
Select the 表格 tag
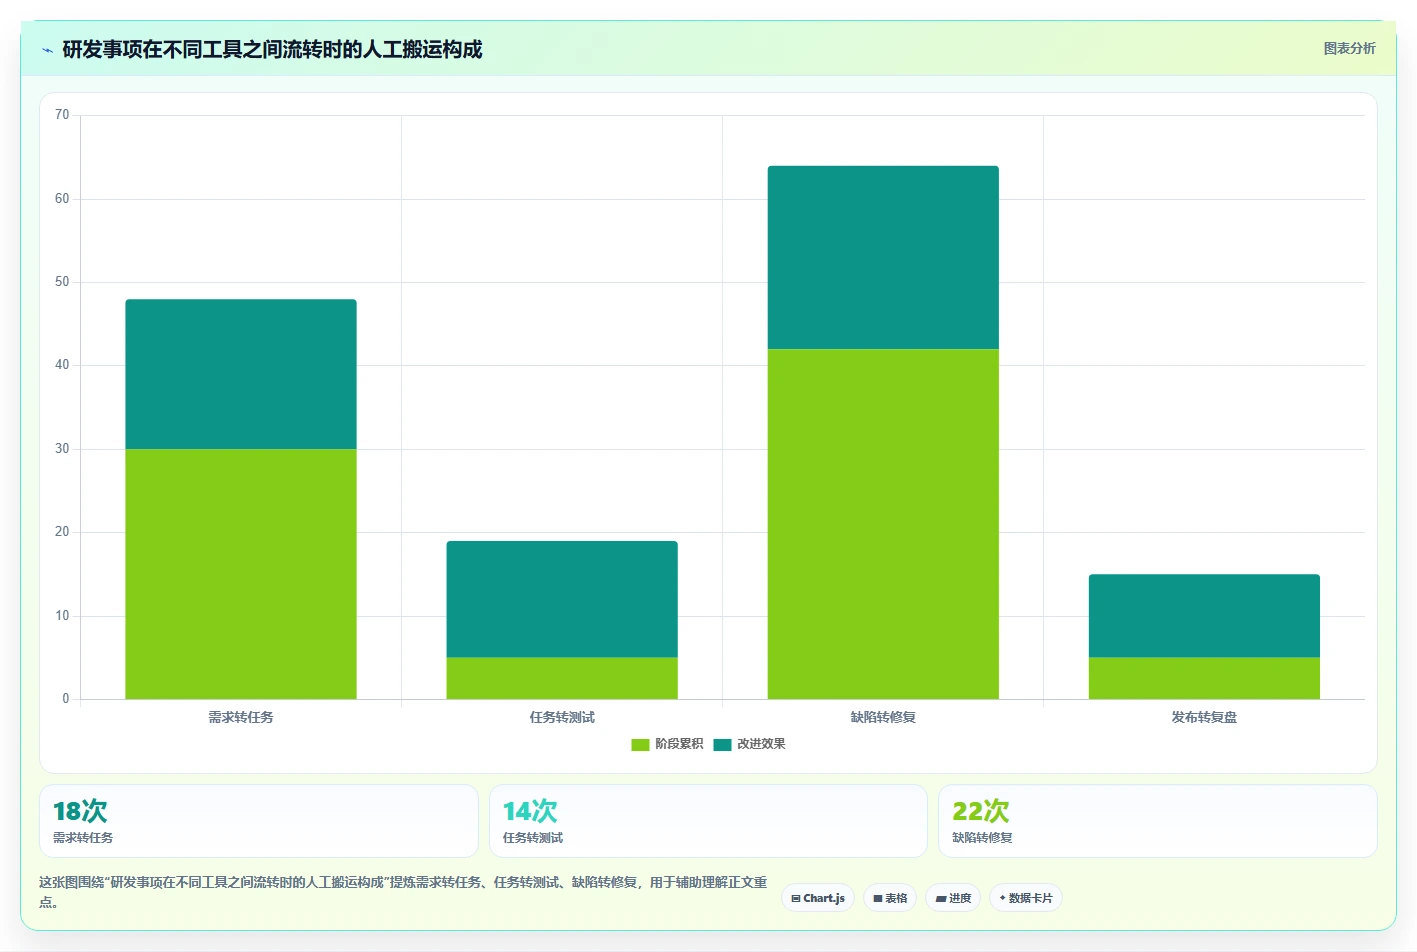click(890, 898)
